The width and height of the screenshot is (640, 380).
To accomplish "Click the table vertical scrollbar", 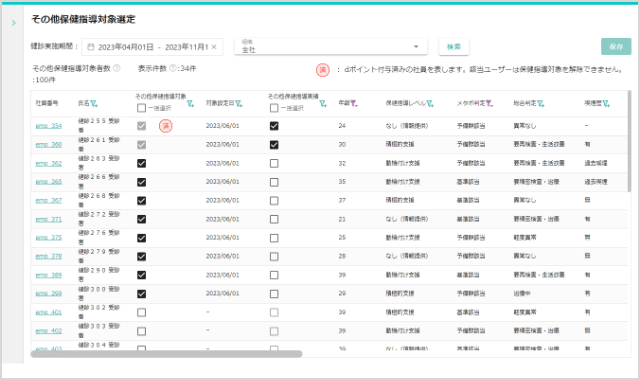I will (629, 141).
